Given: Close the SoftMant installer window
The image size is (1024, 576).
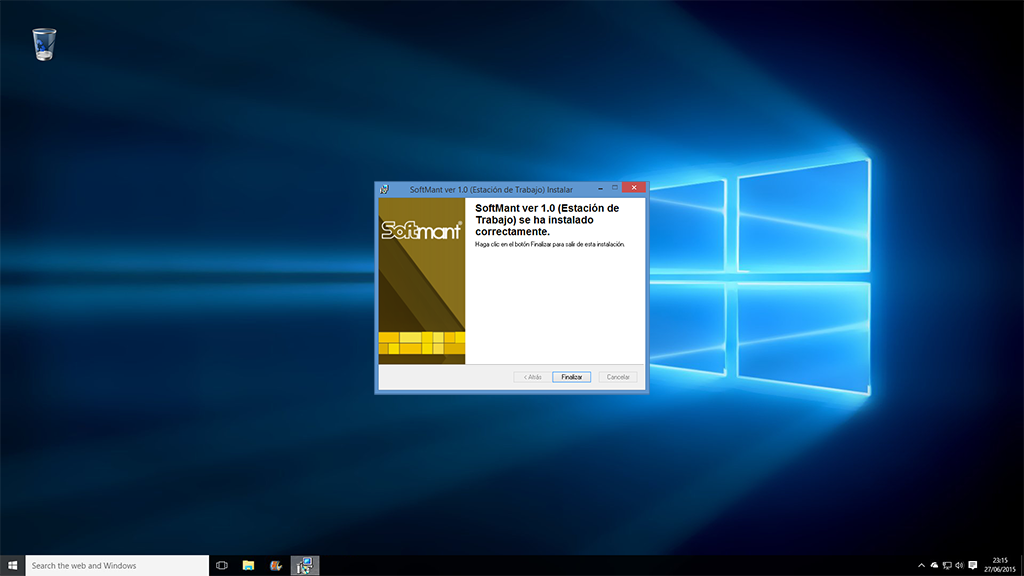Looking at the screenshot, I should coord(632,187).
